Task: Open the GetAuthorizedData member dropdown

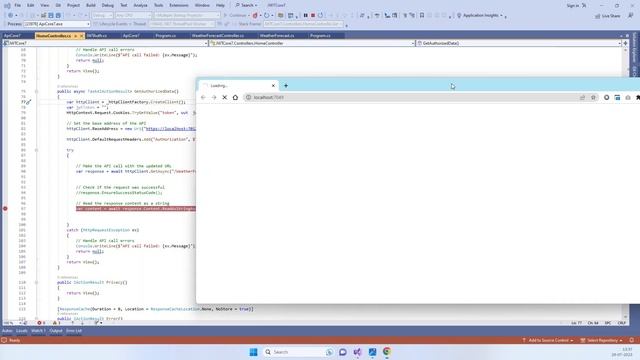Action: pyautogui.click(x=518, y=43)
